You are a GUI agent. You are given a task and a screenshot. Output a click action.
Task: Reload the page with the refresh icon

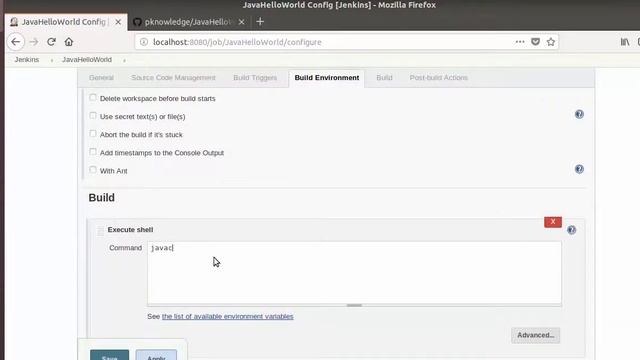(51, 42)
